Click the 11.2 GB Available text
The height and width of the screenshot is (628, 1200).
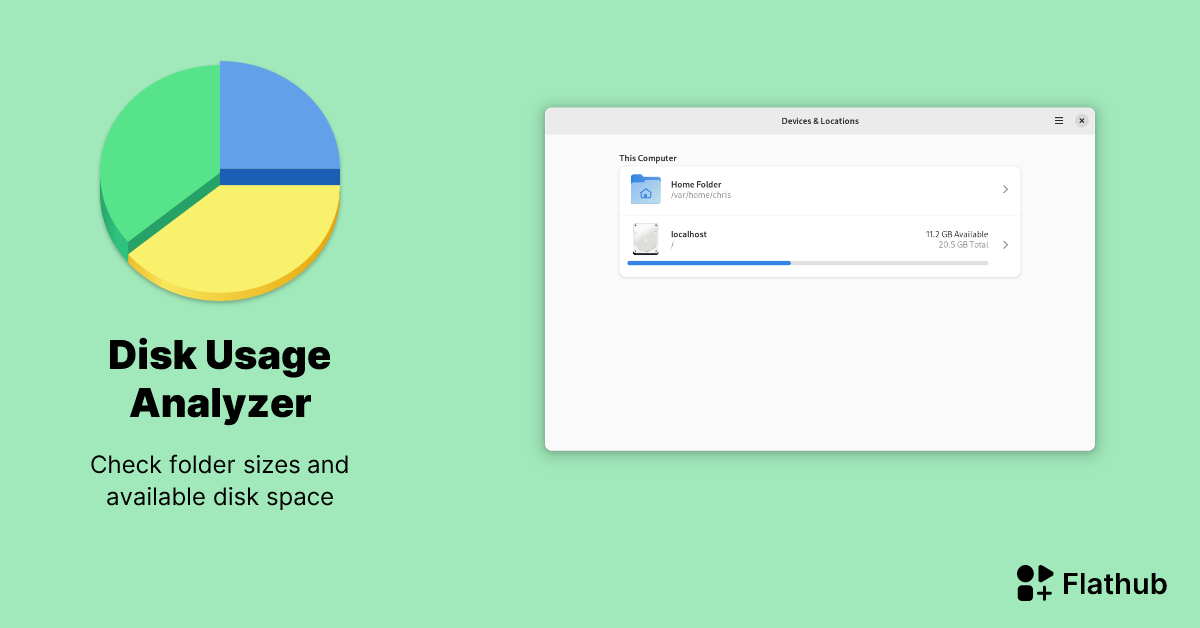(x=957, y=234)
